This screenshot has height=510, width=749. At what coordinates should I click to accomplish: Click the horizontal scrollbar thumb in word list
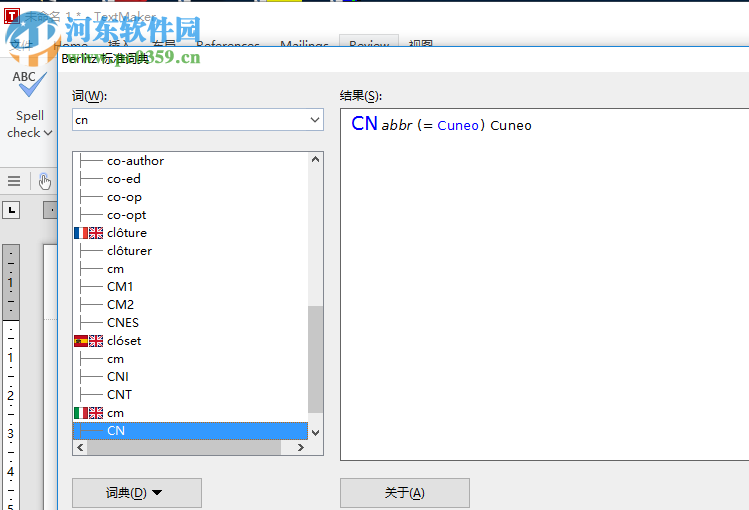[184, 447]
